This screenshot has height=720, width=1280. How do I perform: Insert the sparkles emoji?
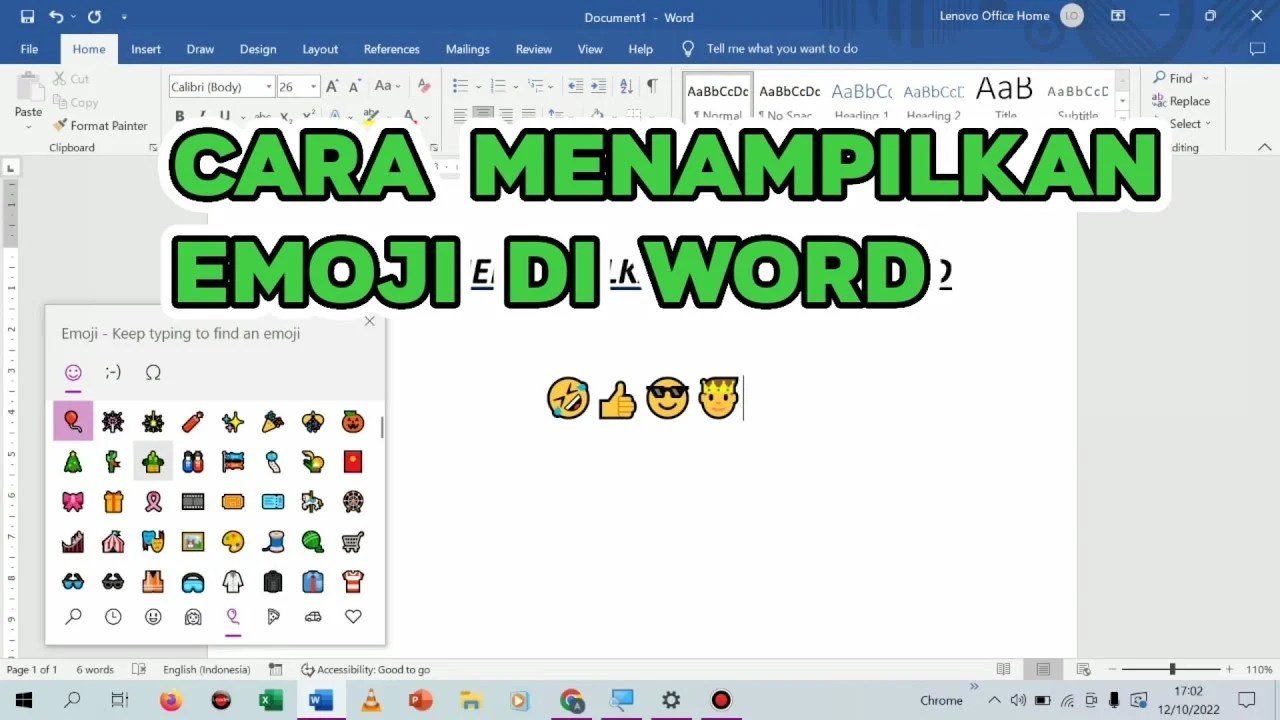point(233,422)
